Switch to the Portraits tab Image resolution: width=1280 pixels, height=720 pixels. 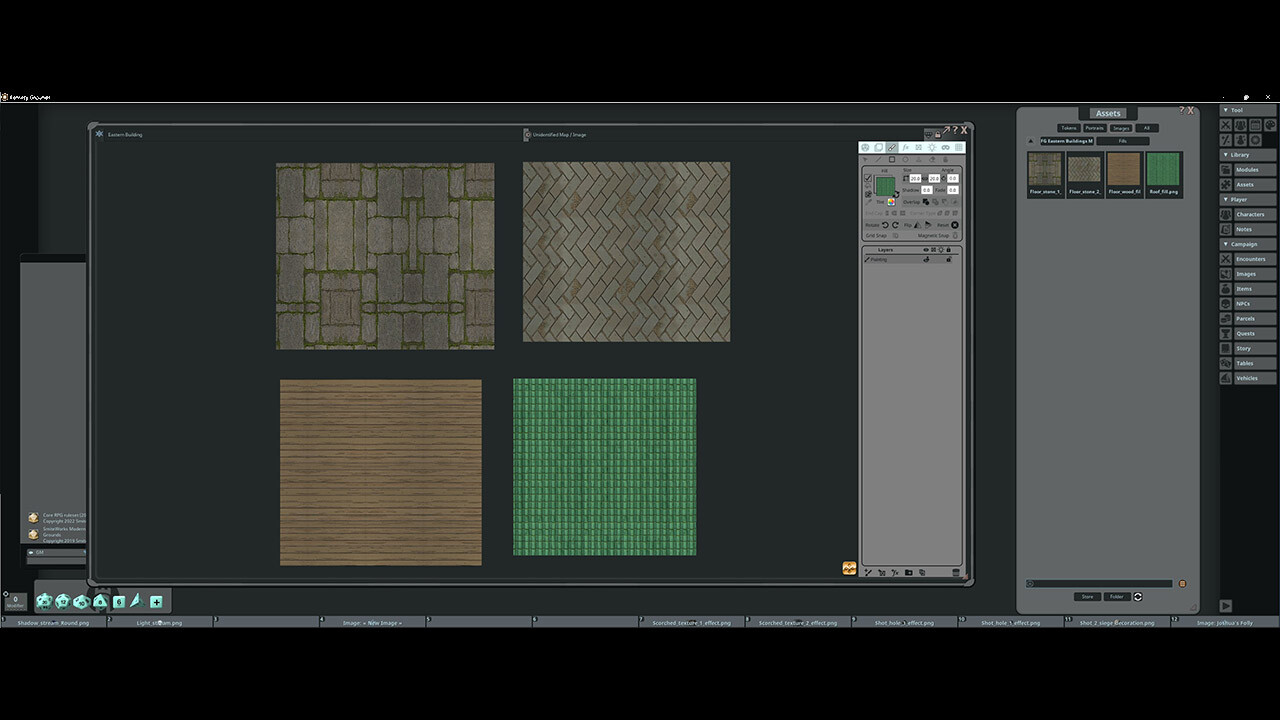tap(1095, 128)
